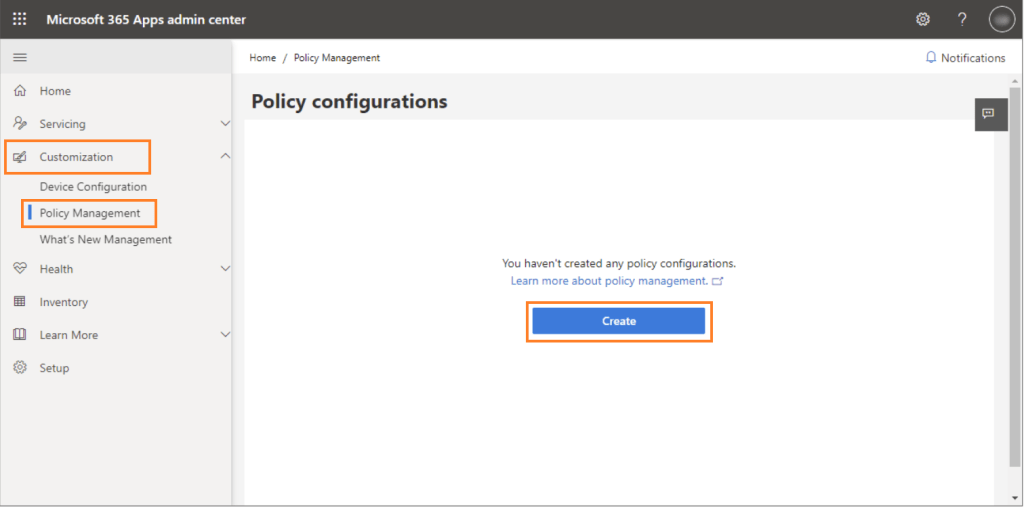This screenshot has height=509, width=1024.
Task: Expand the Learn More chevron
Action: coord(225,335)
